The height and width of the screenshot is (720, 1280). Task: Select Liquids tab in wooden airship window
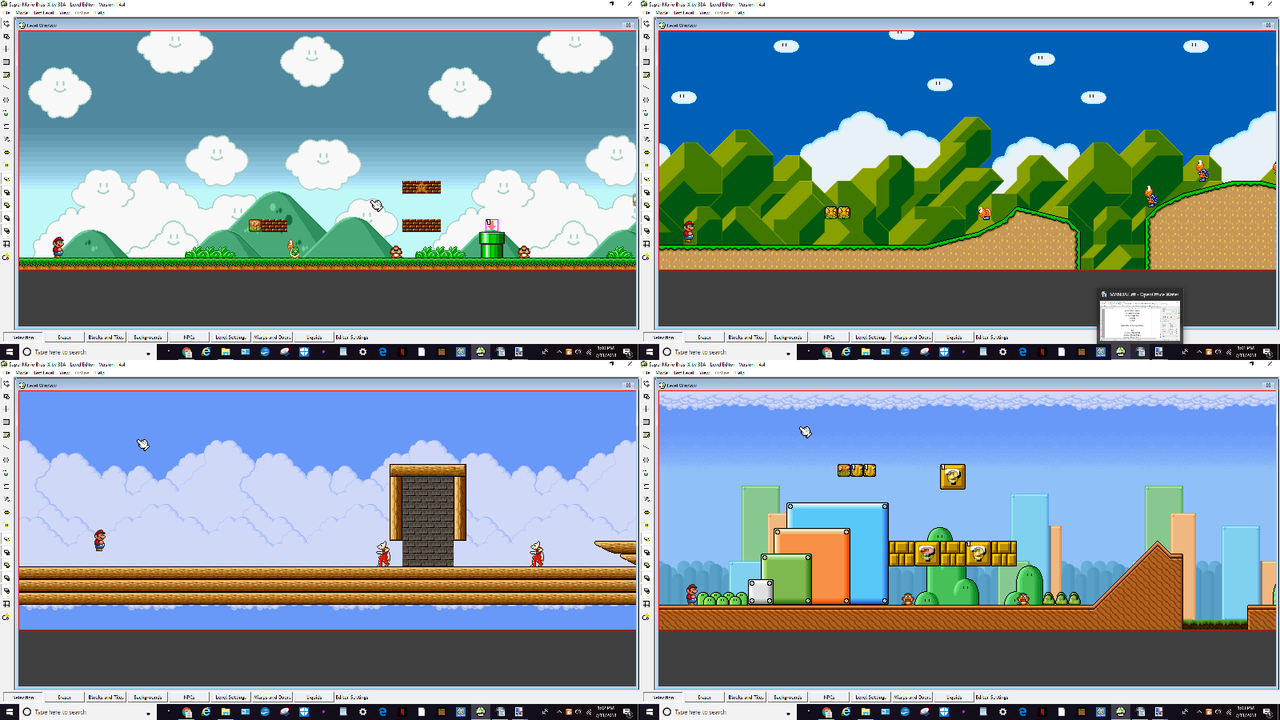(x=312, y=697)
